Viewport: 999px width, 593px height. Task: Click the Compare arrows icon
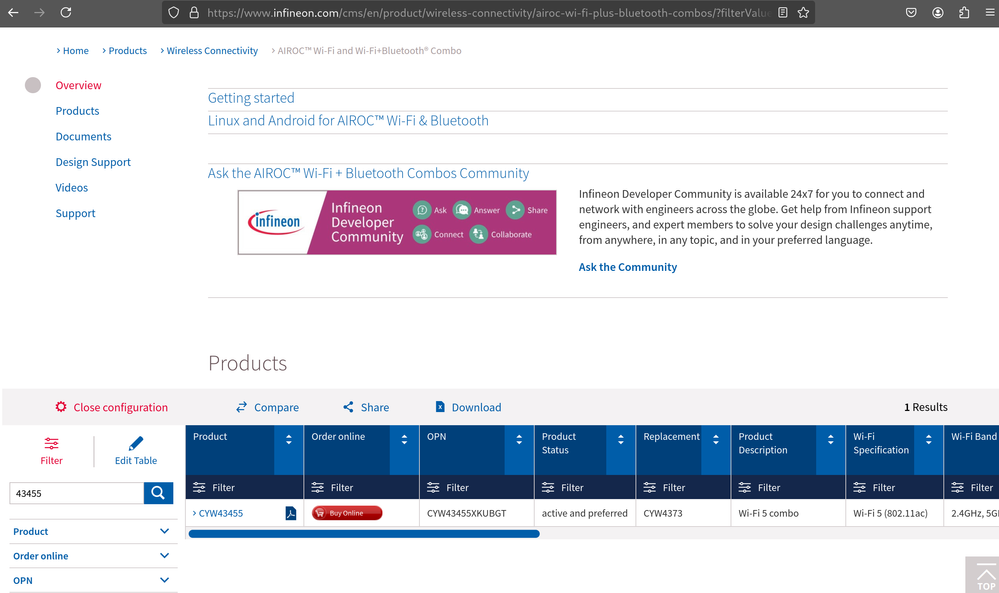pyautogui.click(x=241, y=407)
